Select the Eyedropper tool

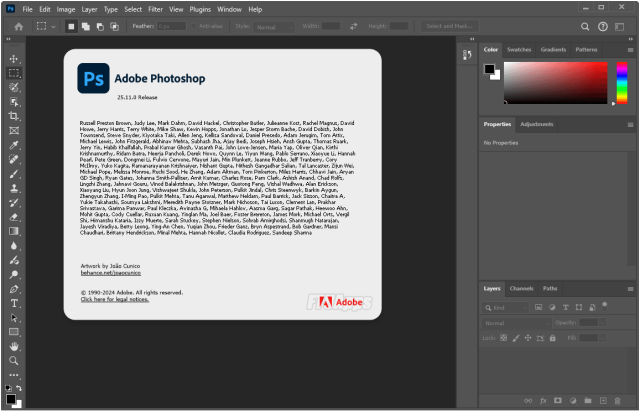coord(14,145)
